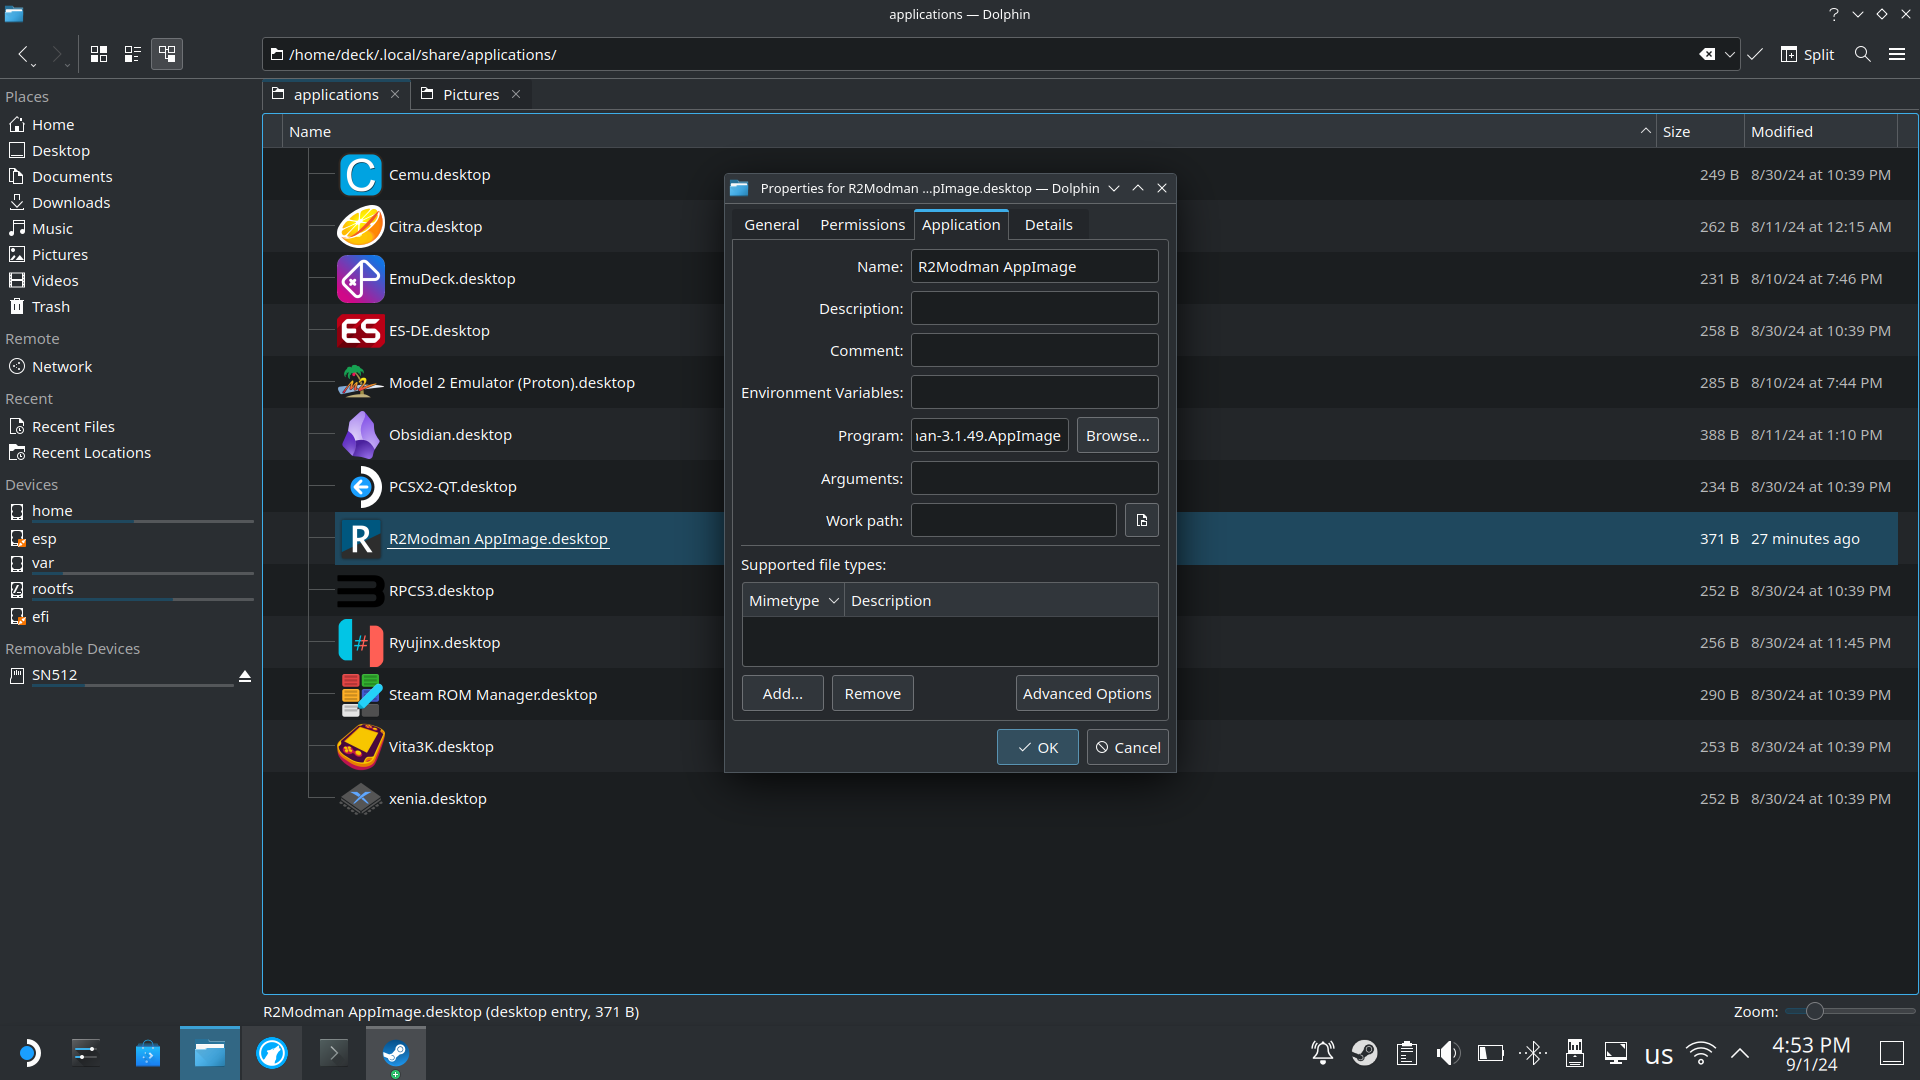The width and height of the screenshot is (1920, 1080).
Task: Switch Dolphin to Details view mode
Action: coord(167,54)
